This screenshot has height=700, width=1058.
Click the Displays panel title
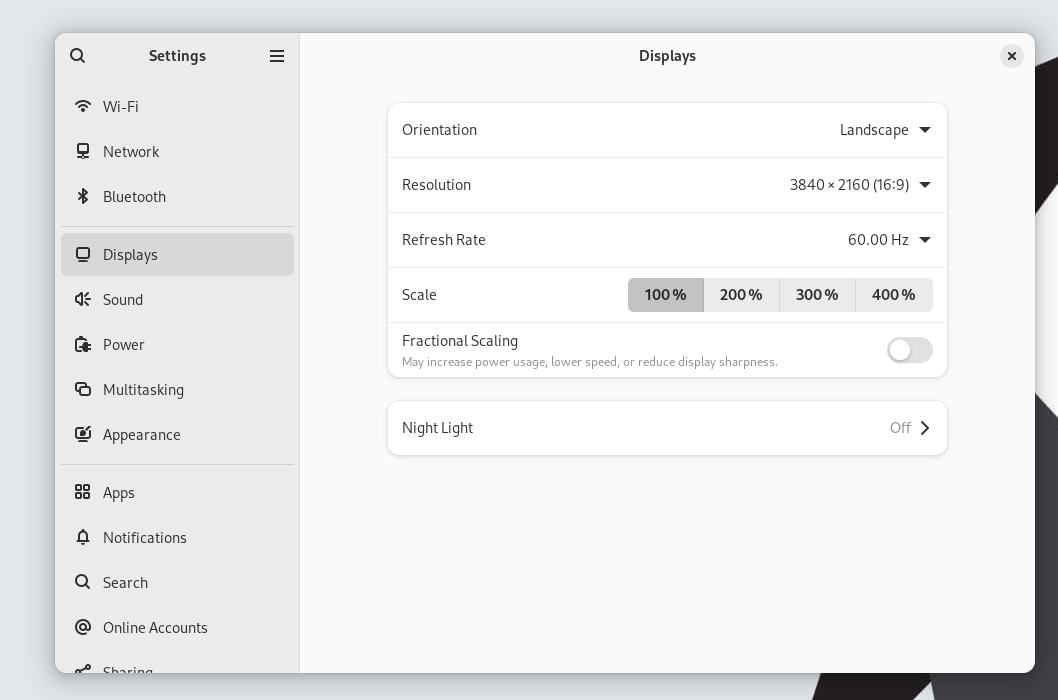point(667,56)
